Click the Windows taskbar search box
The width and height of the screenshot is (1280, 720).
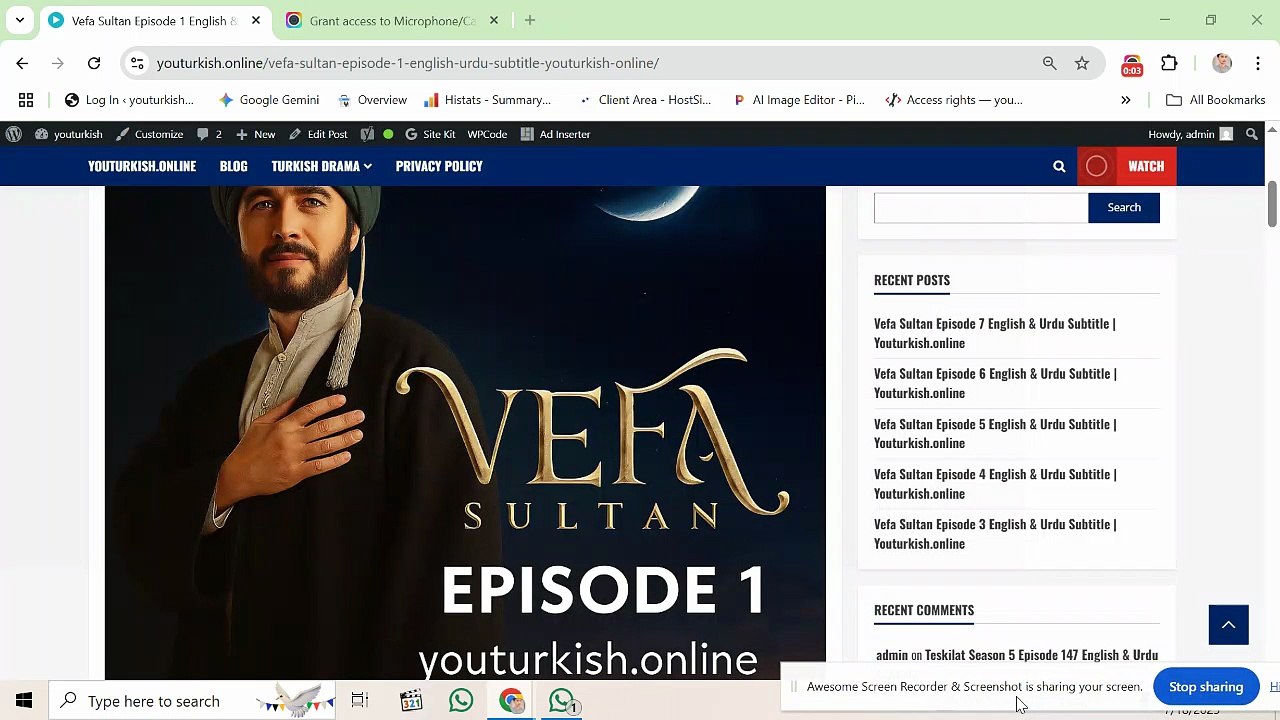(x=193, y=701)
